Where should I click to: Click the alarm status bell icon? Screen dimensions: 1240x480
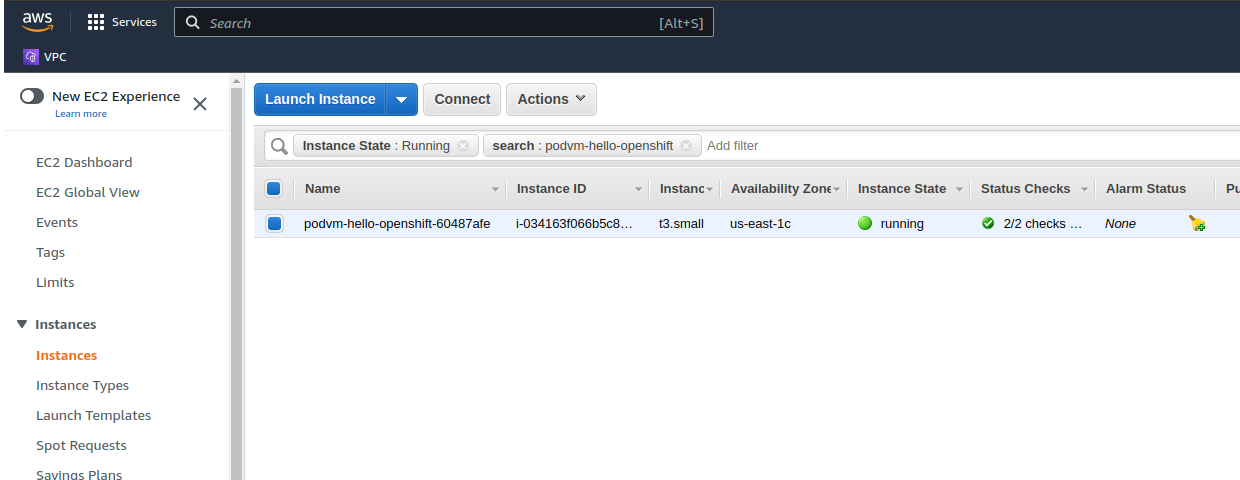pyautogui.click(x=1197, y=224)
